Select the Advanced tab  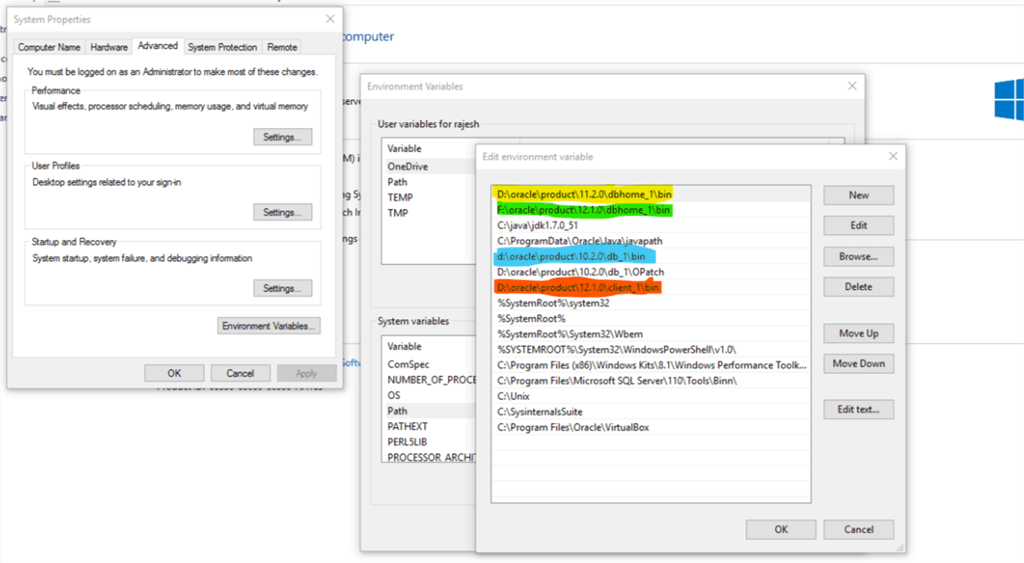pyautogui.click(x=157, y=46)
